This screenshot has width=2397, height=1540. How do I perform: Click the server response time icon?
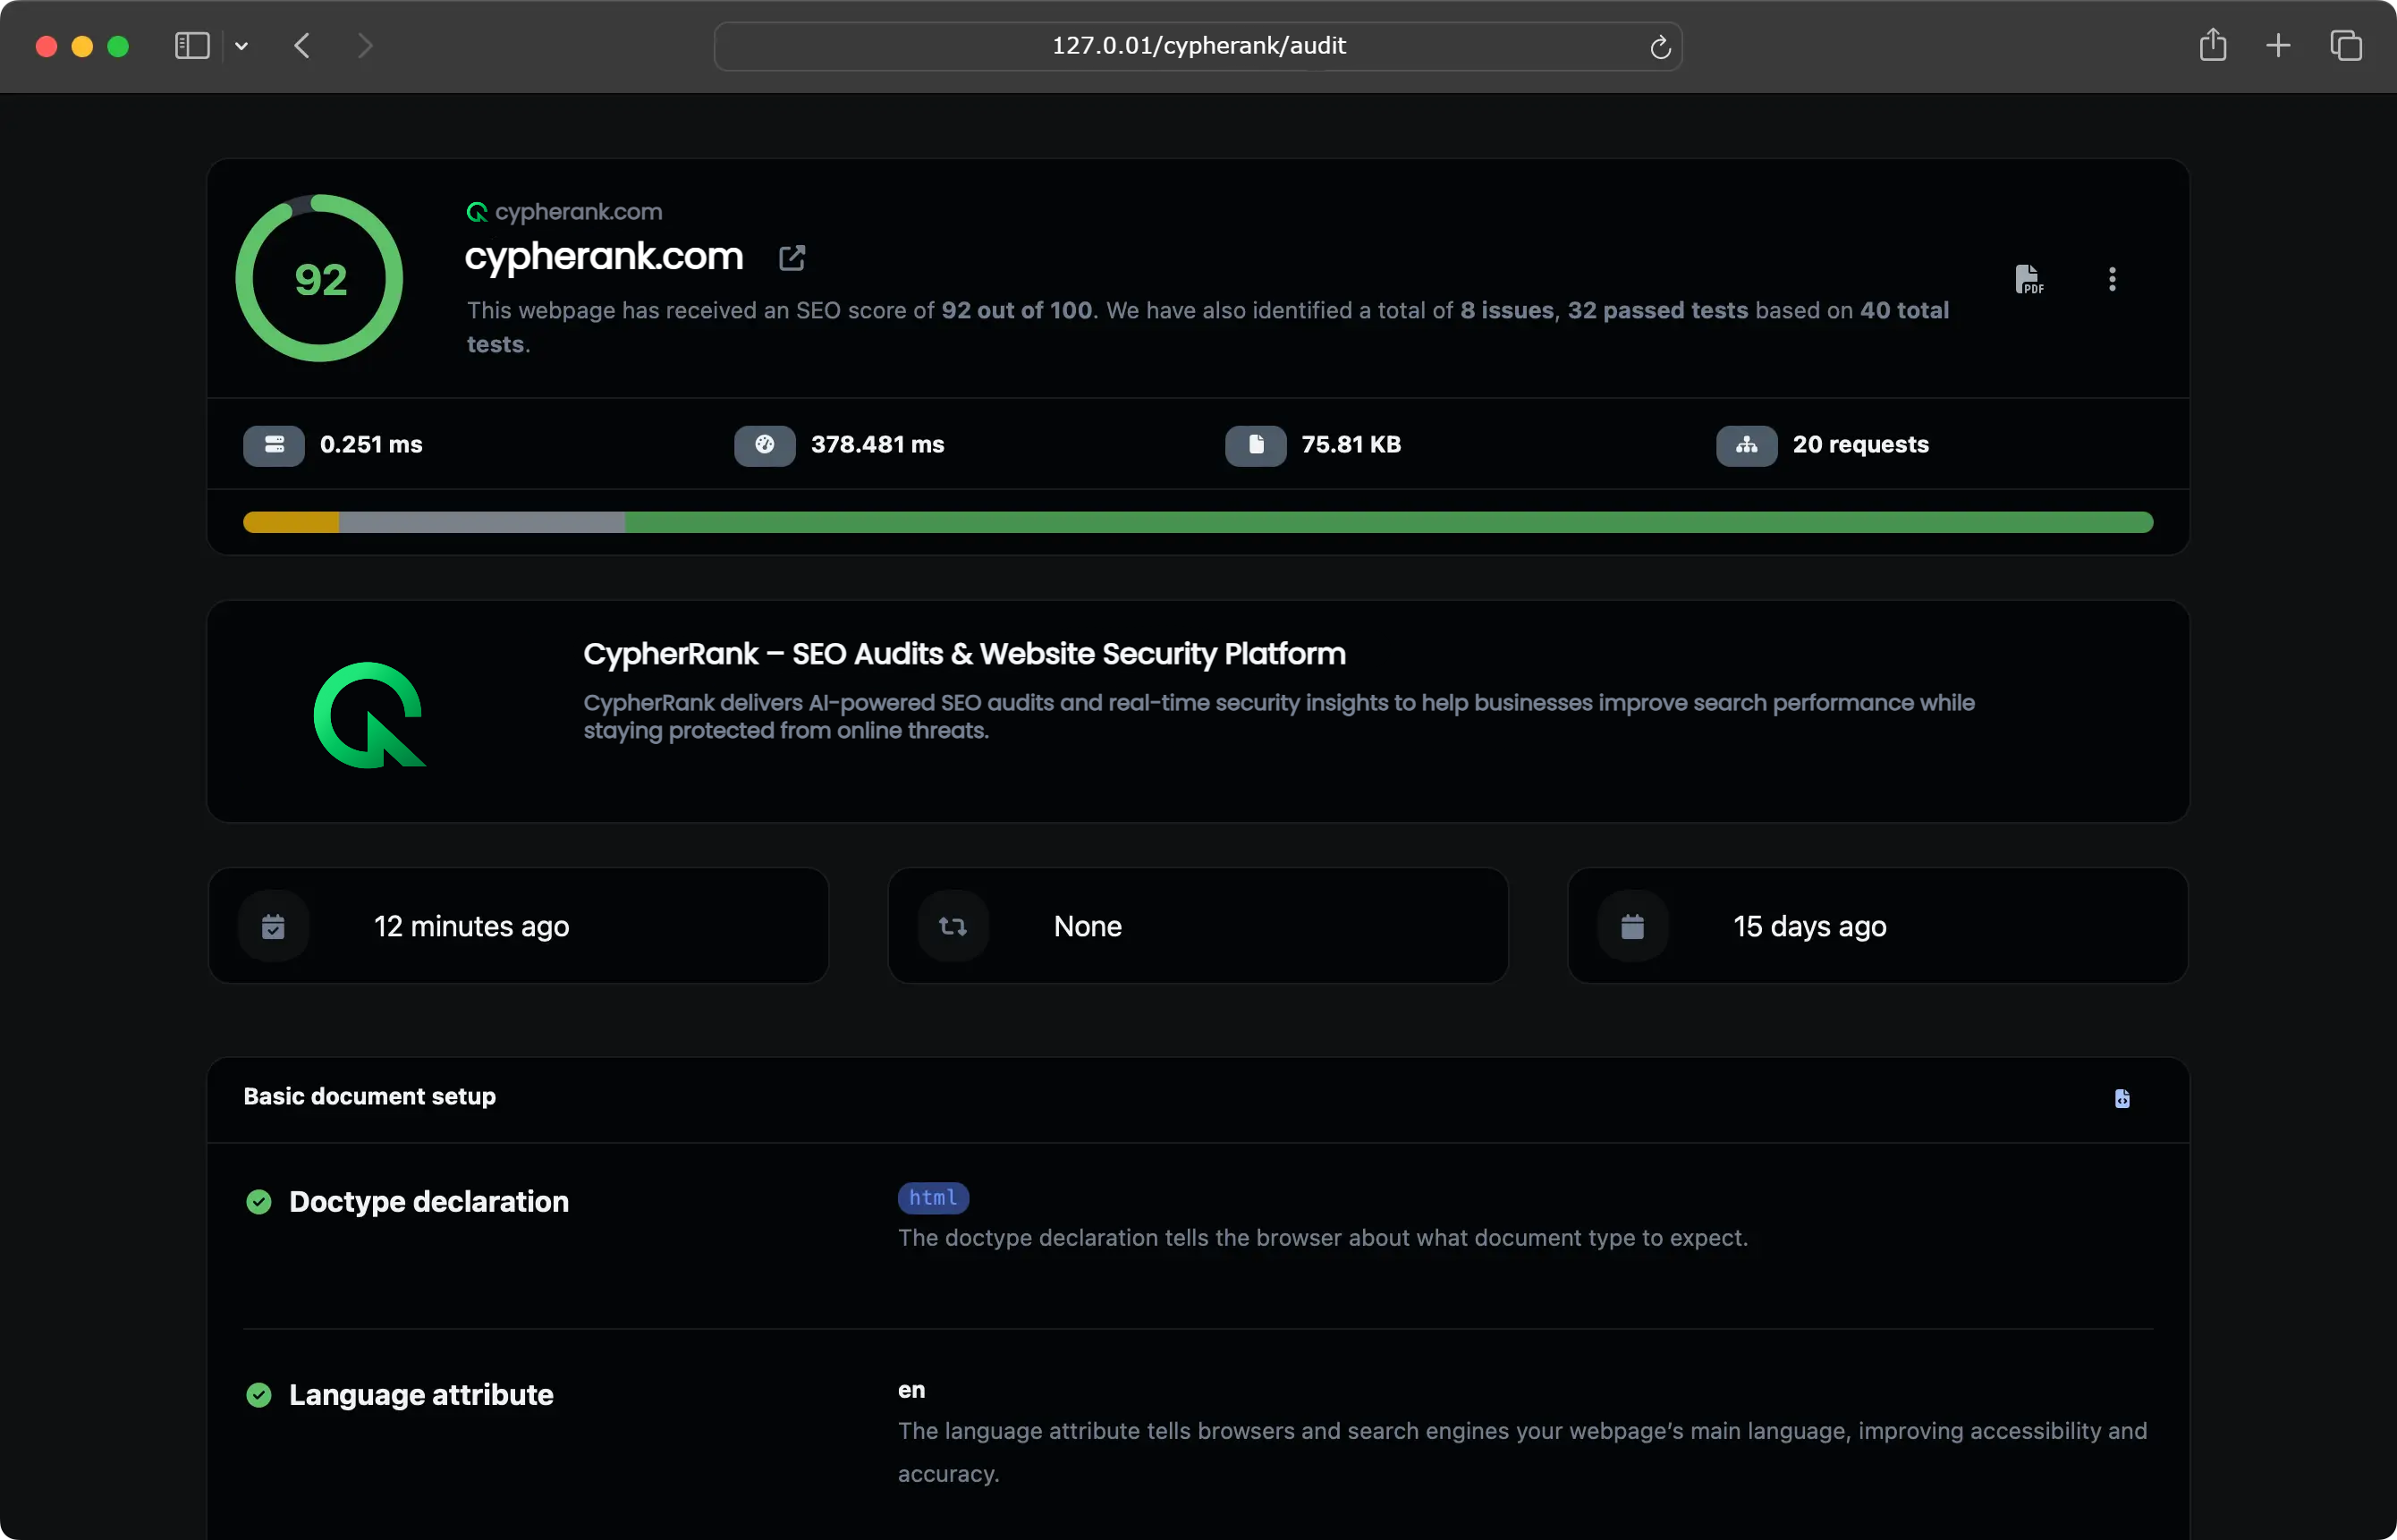coord(272,445)
